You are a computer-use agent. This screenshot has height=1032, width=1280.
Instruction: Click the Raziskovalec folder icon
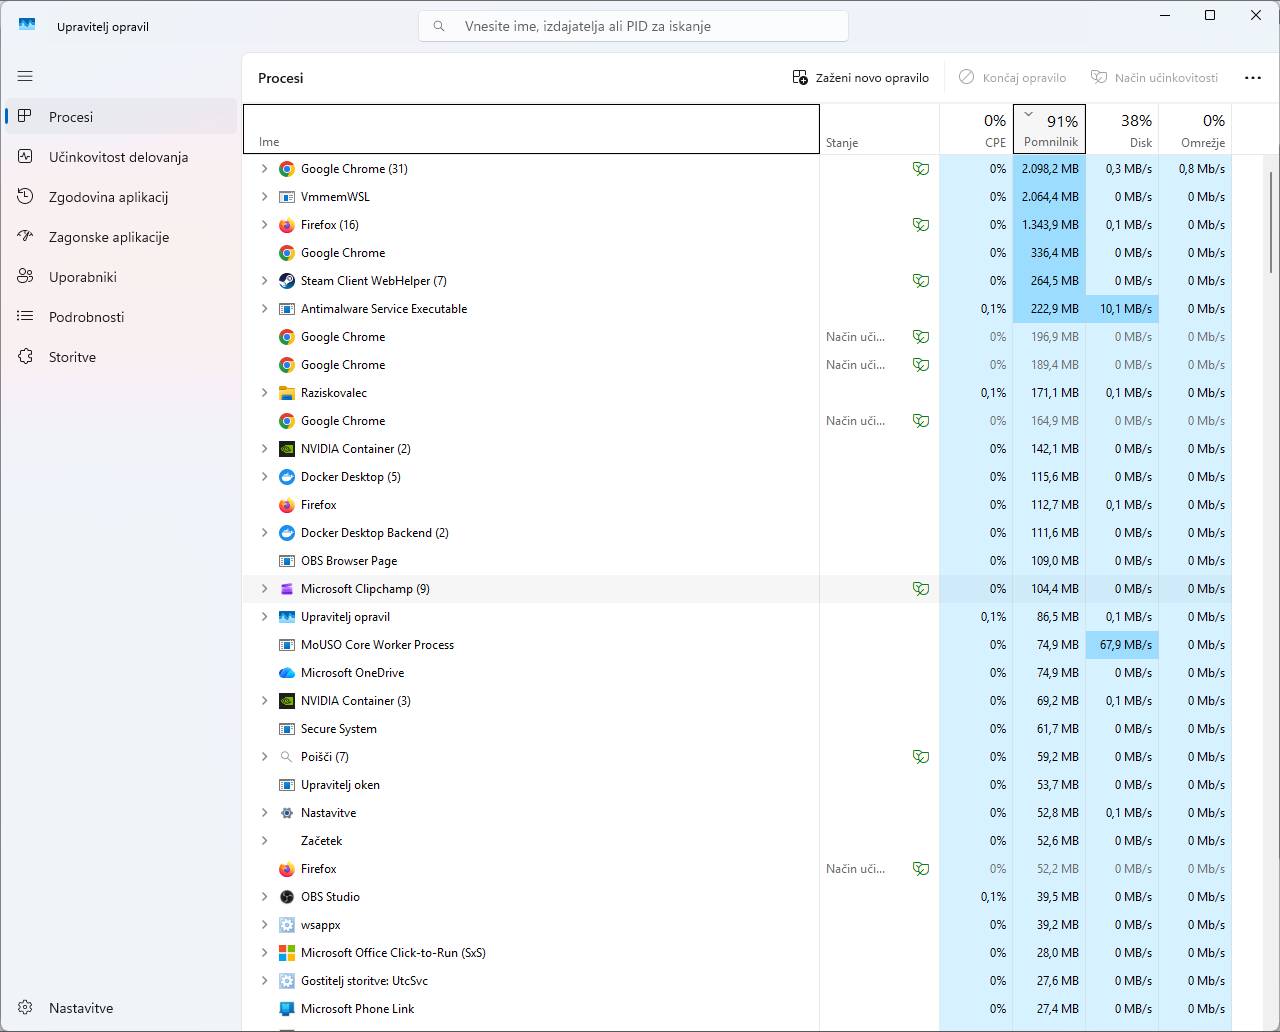point(287,393)
